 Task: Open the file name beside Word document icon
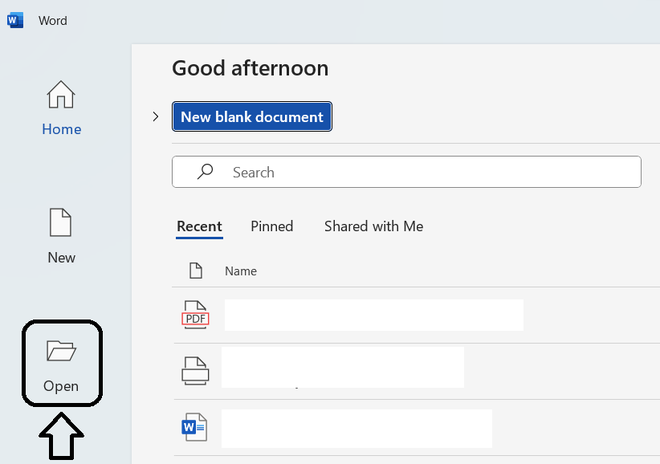(x=356, y=428)
